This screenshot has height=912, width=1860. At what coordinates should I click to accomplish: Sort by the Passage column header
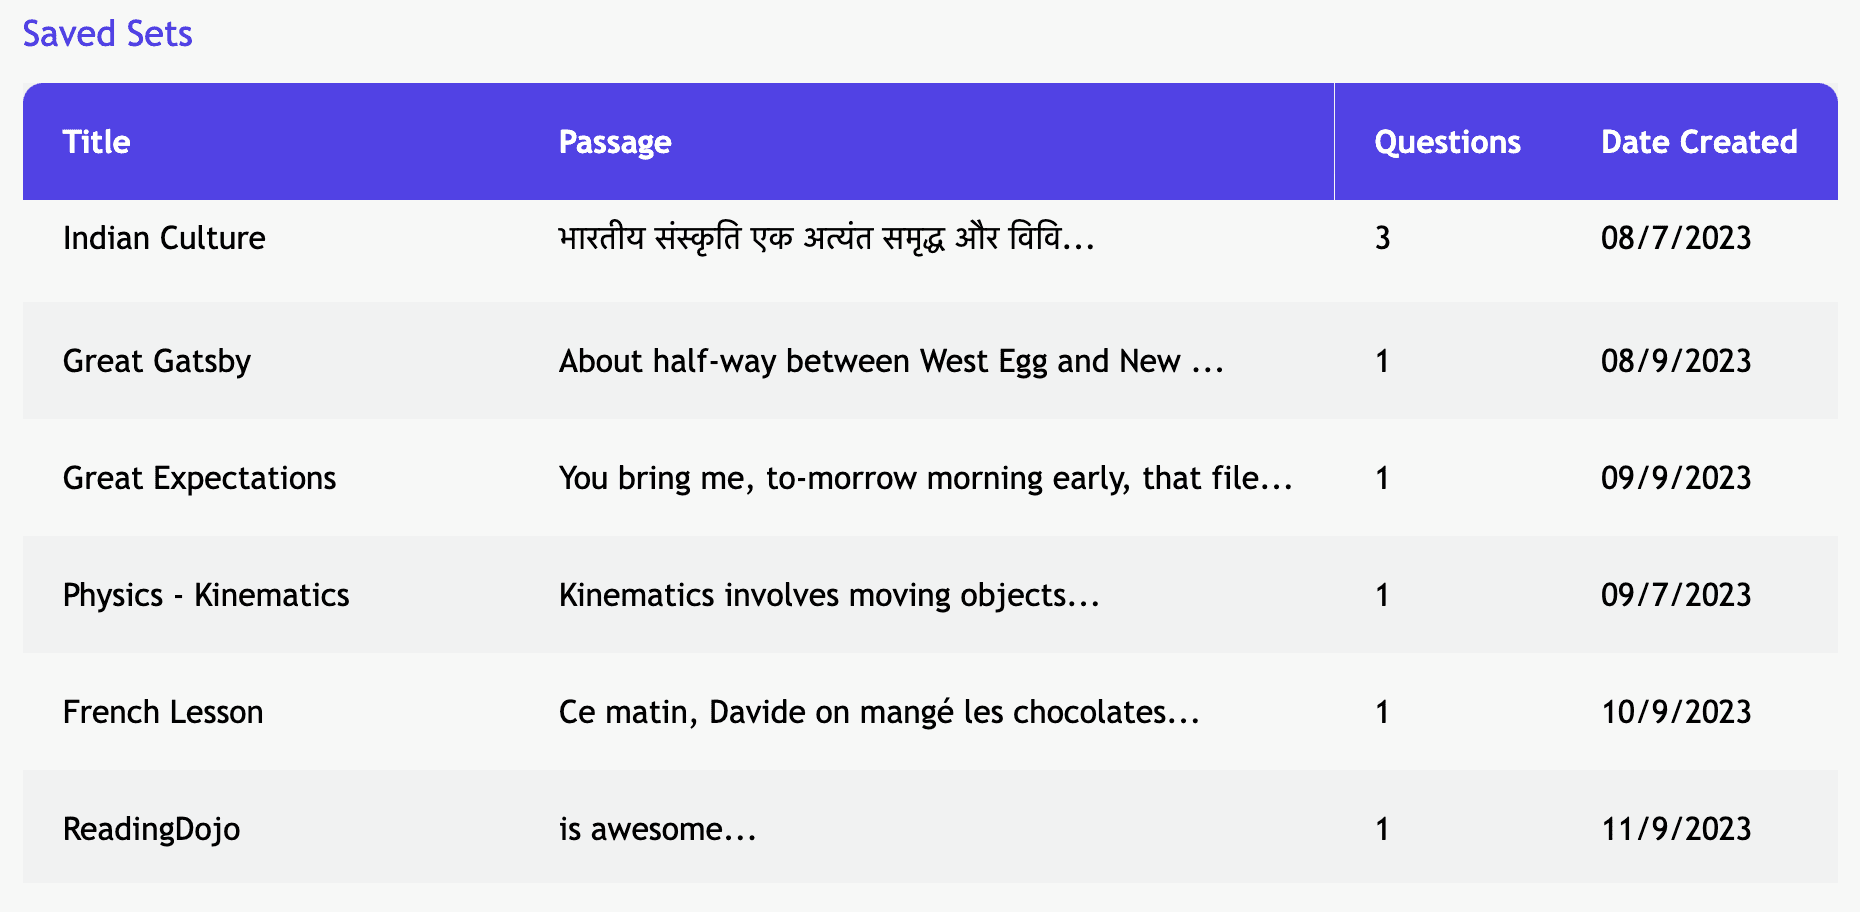tap(614, 142)
